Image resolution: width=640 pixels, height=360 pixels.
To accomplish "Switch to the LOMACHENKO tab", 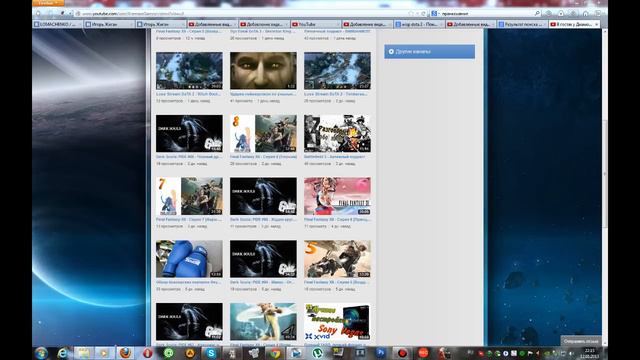I will [x=58, y=24].
